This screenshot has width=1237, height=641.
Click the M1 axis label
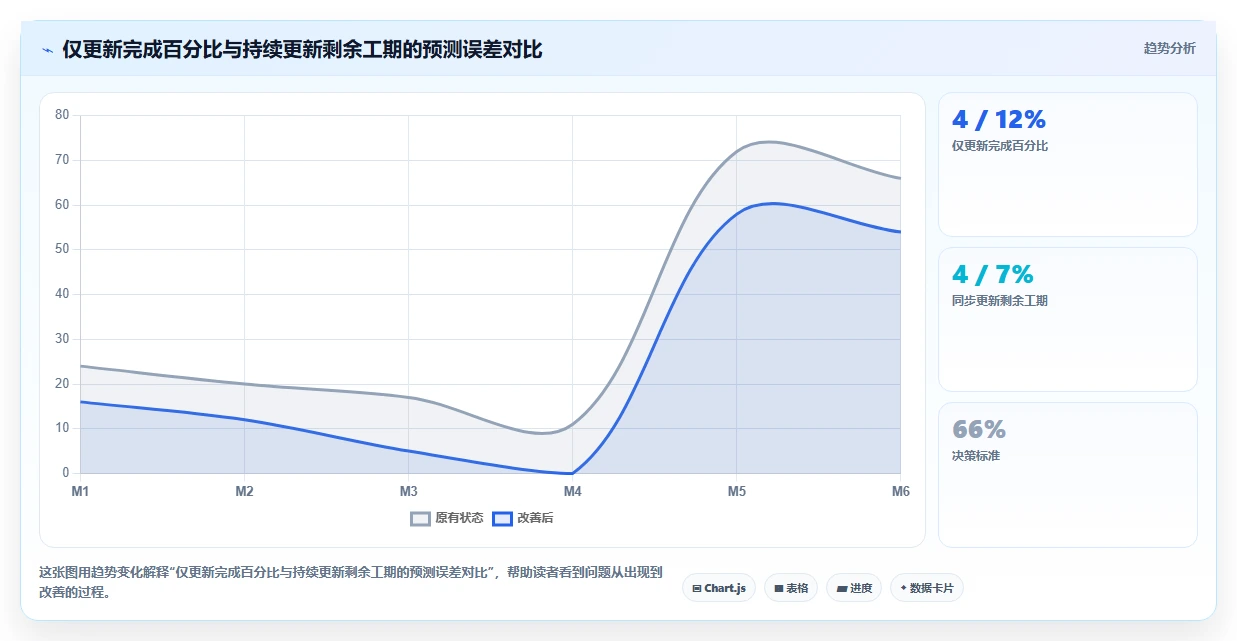80,491
